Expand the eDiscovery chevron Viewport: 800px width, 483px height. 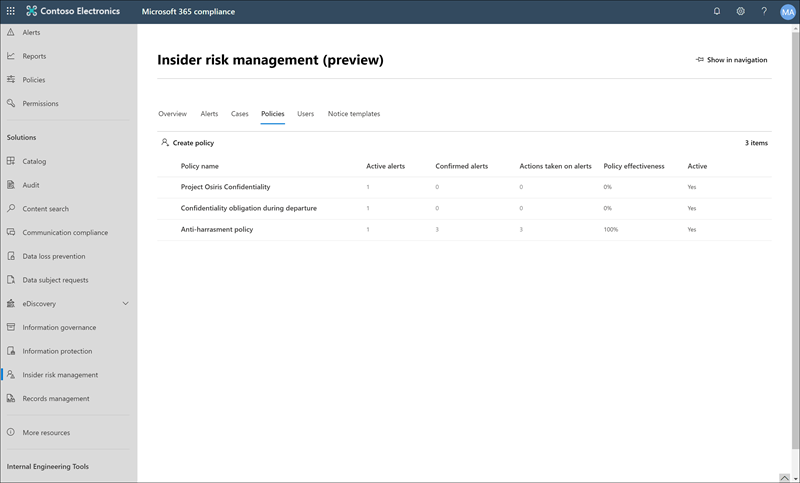126,303
